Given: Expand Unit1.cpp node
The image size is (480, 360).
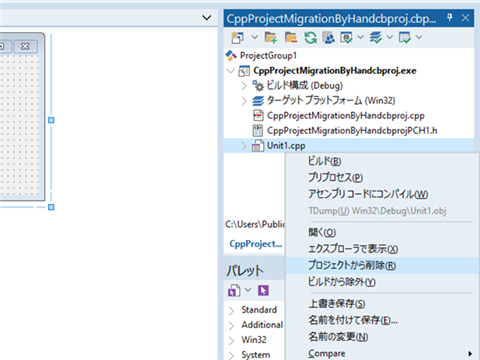Looking at the screenshot, I should click(244, 146).
